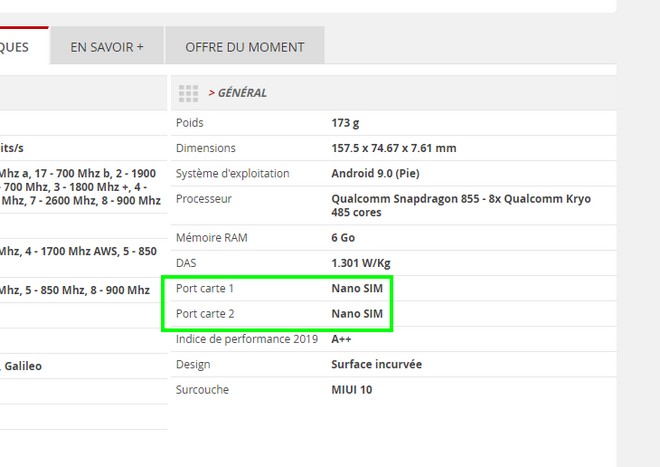This screenshot has width=660, height=467.
Task: Select the Surface incurvée design value
Action: coord(376,364)
